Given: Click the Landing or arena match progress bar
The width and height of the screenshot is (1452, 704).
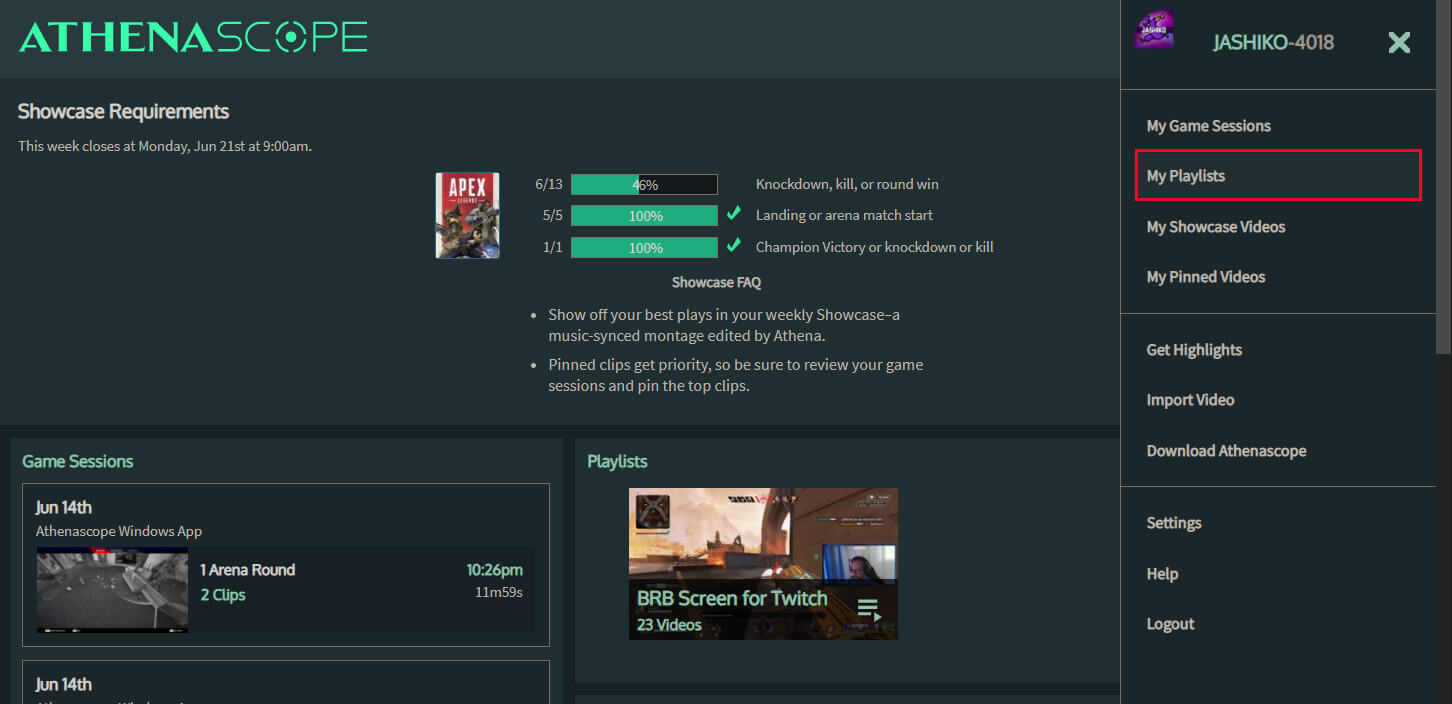Looking at the screenshot, I should click(644, 216).
